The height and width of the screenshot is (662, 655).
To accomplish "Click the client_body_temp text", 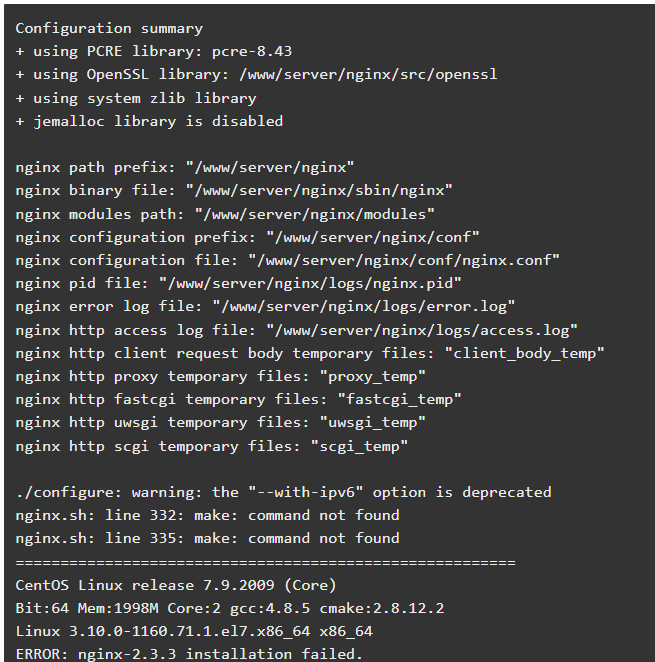I will point(525,353).
